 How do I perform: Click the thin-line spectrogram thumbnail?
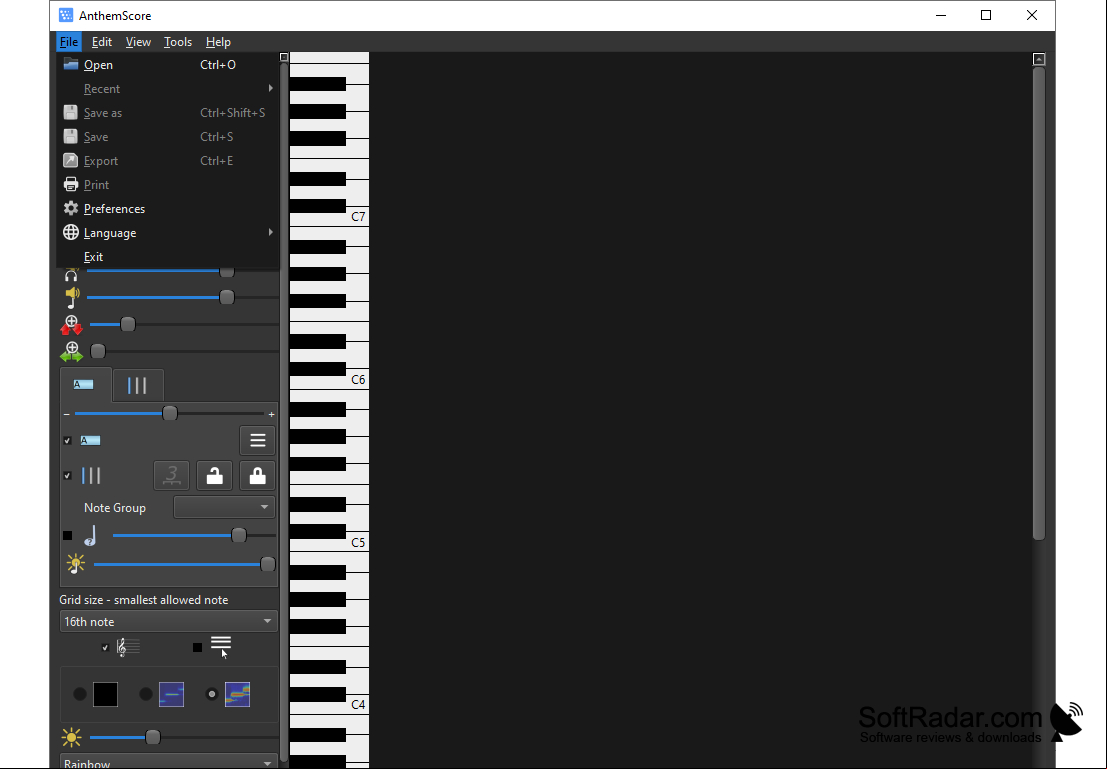coord(172,694)
